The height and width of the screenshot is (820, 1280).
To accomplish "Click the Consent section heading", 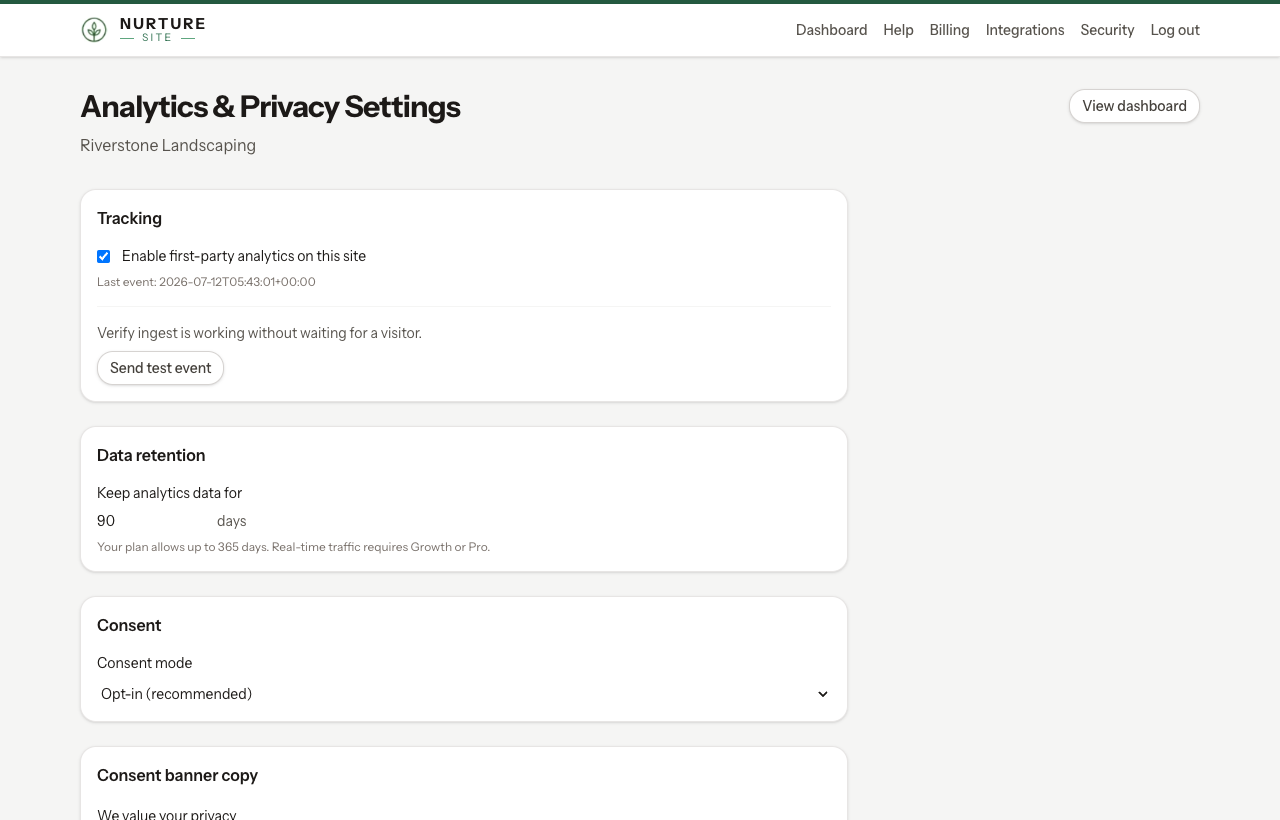I will coord(129,625).
